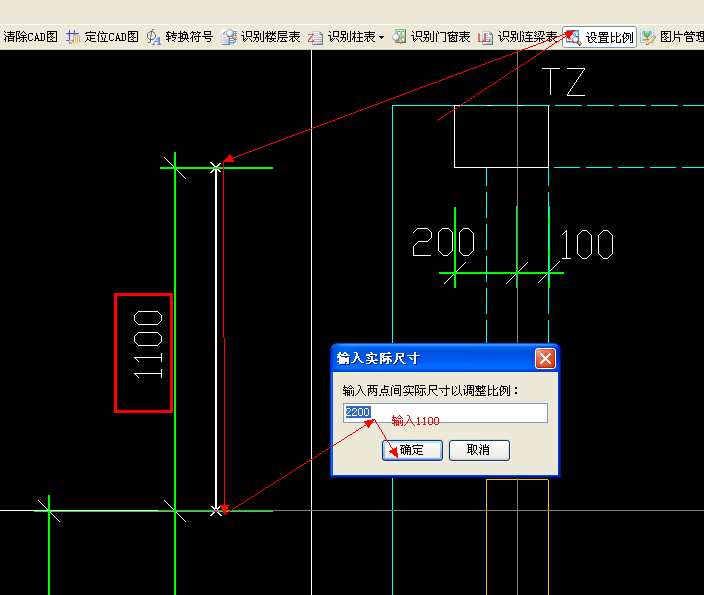This screenshot has width=704, height=595.
Task: Cancel the dialog with 取消
Action: pos(479,450)
